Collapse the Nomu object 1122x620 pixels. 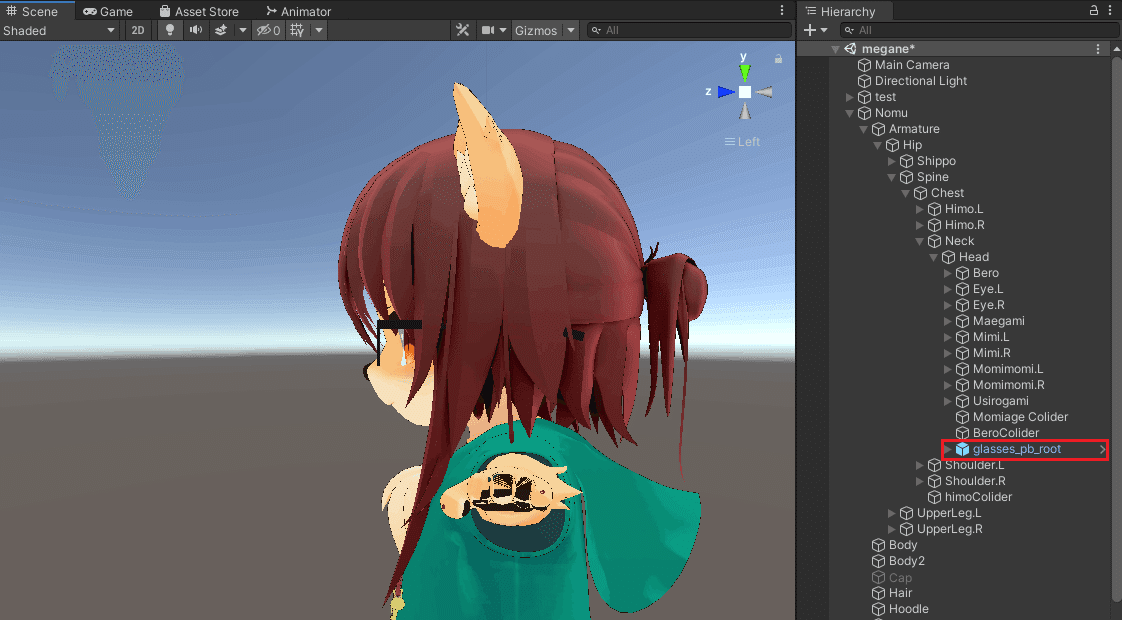pos(849,113)
